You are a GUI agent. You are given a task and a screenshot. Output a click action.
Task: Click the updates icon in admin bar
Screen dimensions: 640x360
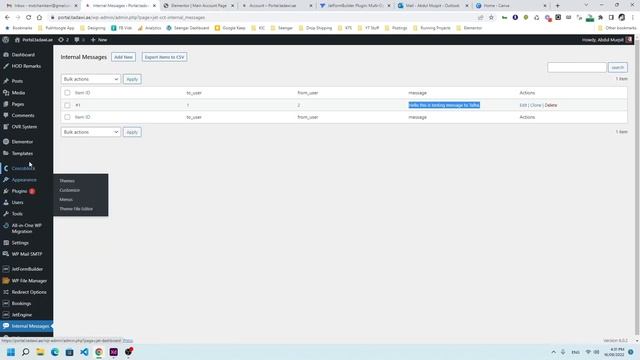(x=61, y=40)
